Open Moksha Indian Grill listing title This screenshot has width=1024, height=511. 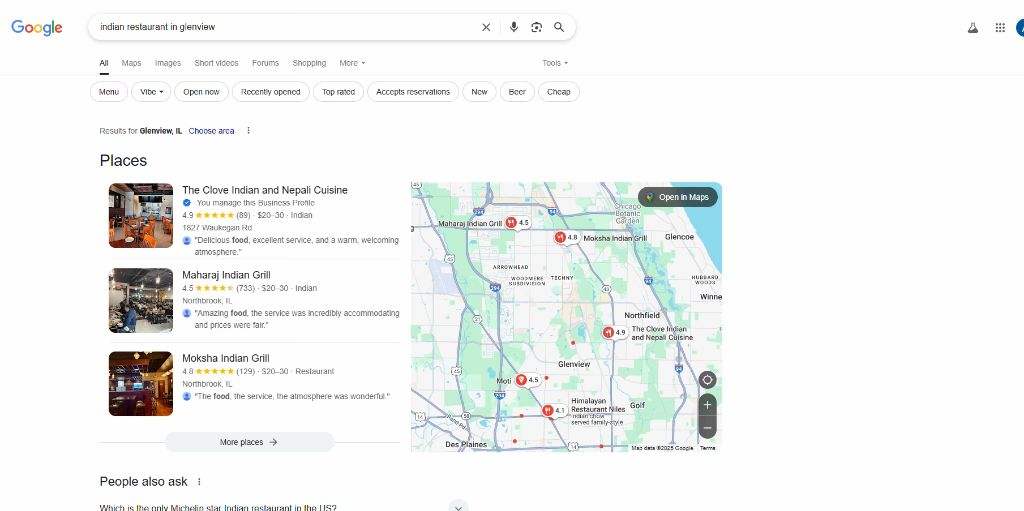point(225,358)
